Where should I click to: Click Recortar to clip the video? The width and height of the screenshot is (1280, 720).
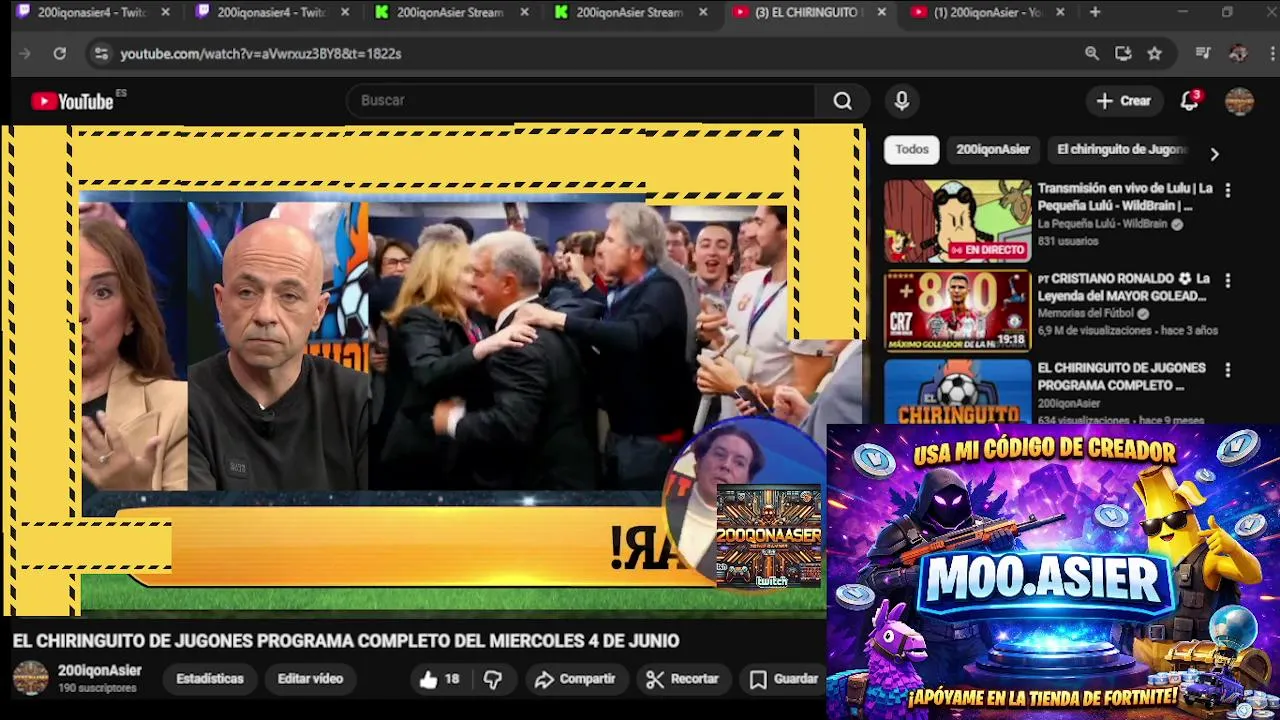point(683,679)
